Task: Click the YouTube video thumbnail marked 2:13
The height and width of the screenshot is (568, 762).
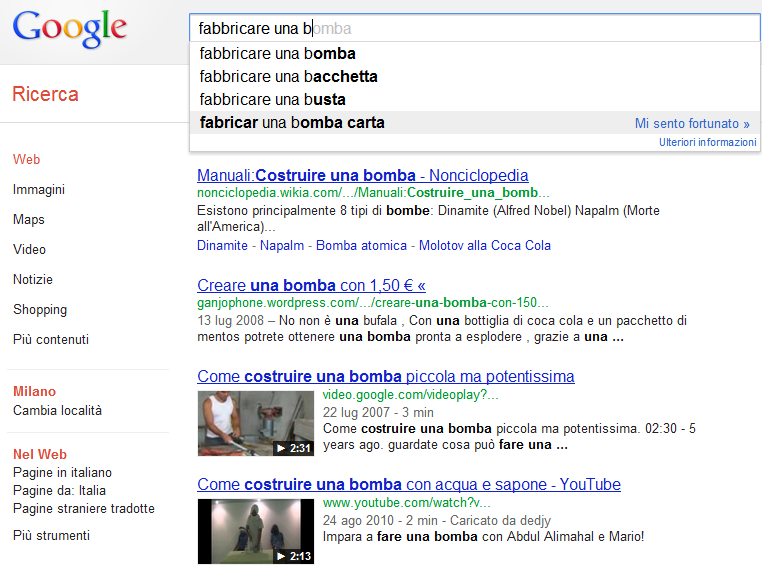Action: click(x=255, y=531)
